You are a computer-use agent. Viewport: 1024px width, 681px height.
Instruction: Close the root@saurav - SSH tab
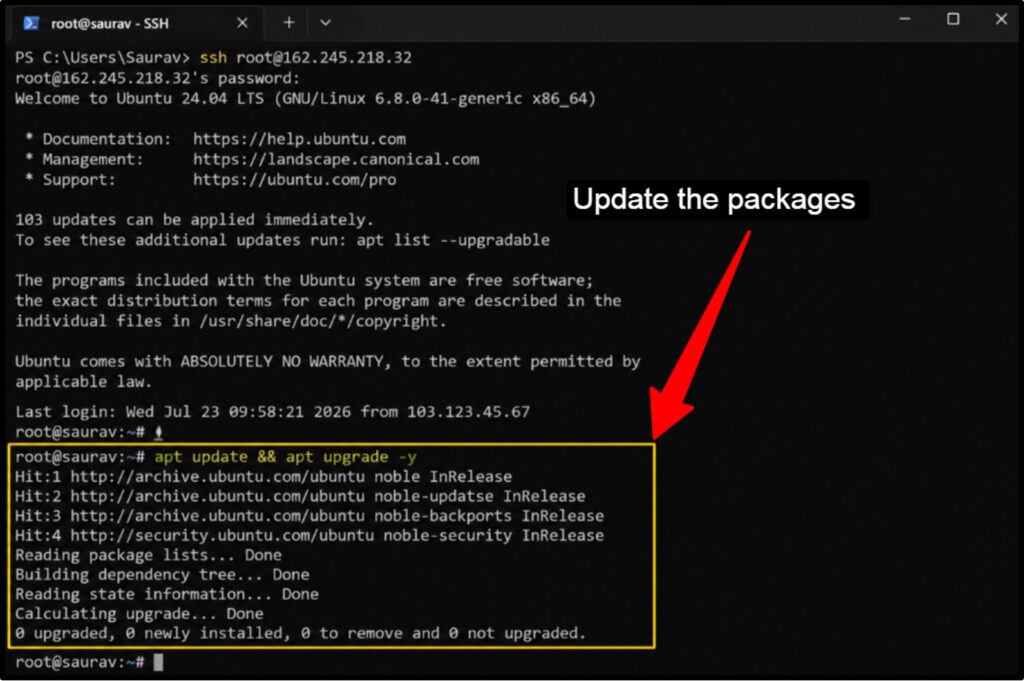tap(242, 23)
